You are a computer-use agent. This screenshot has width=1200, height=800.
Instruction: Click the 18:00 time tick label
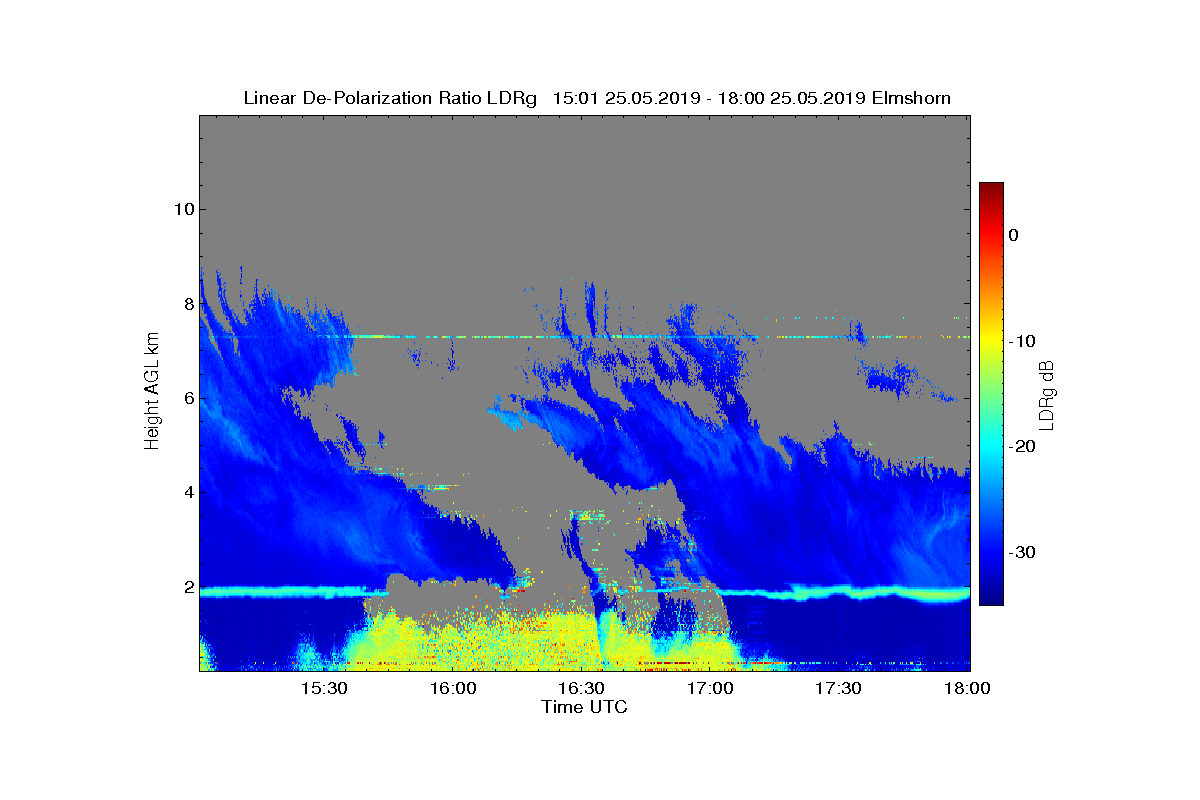[967, 689]
